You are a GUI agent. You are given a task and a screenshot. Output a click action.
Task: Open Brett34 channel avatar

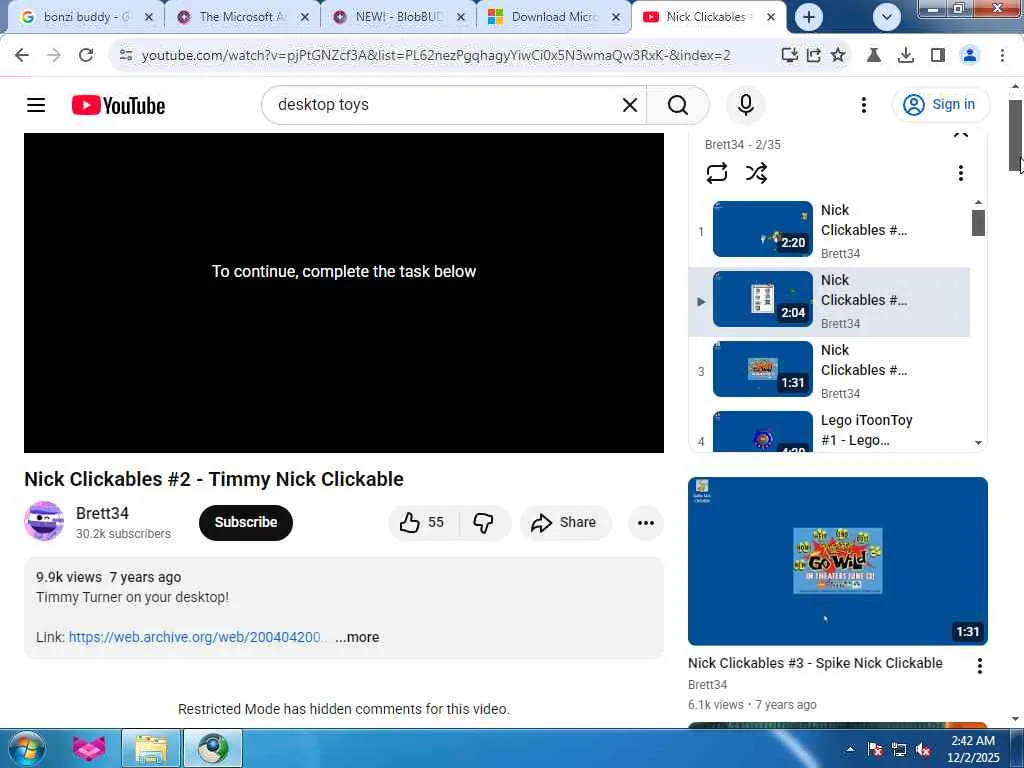pyautogui.click(x=44, y=520)
